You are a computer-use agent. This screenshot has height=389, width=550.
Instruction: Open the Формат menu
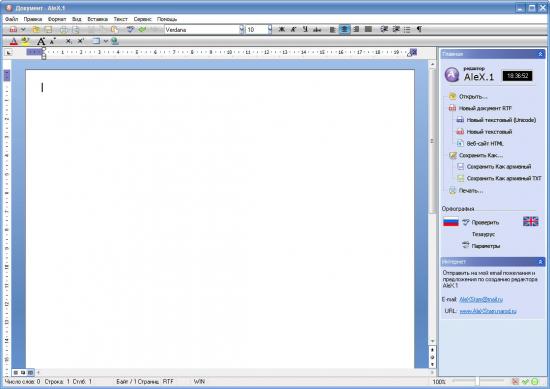[57, 19]
